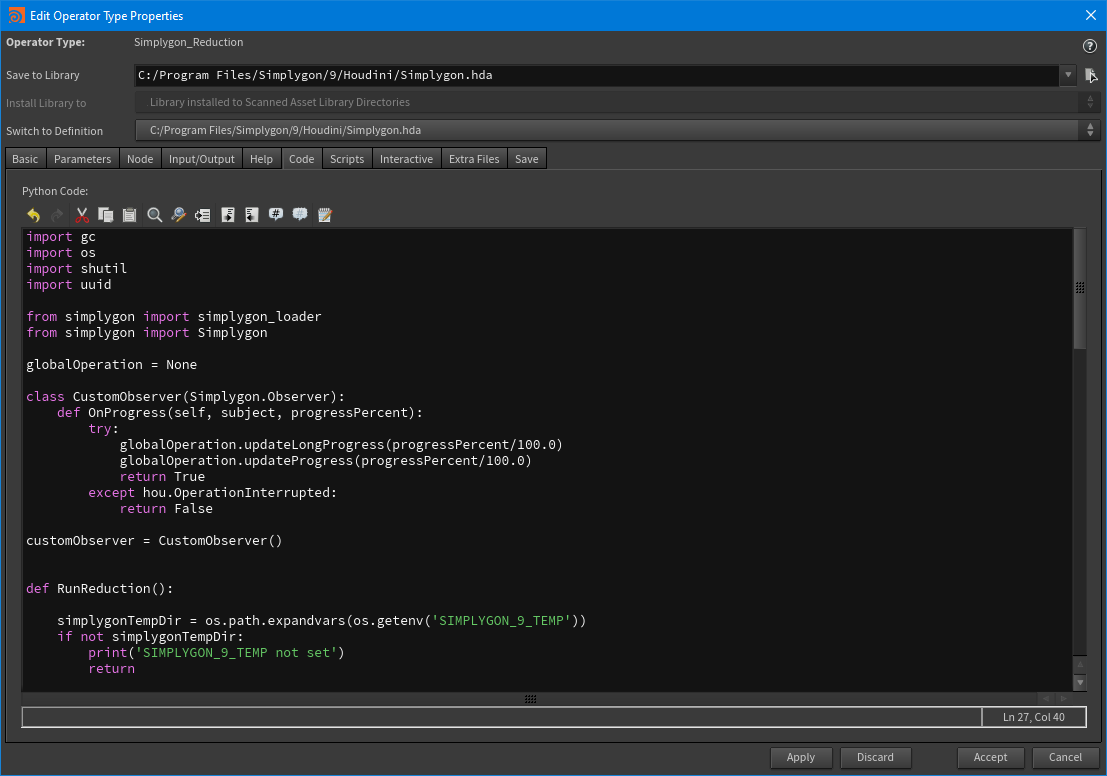Switch to the Parameters tab
Screen dimensions: 1107x776
(82, 158)
